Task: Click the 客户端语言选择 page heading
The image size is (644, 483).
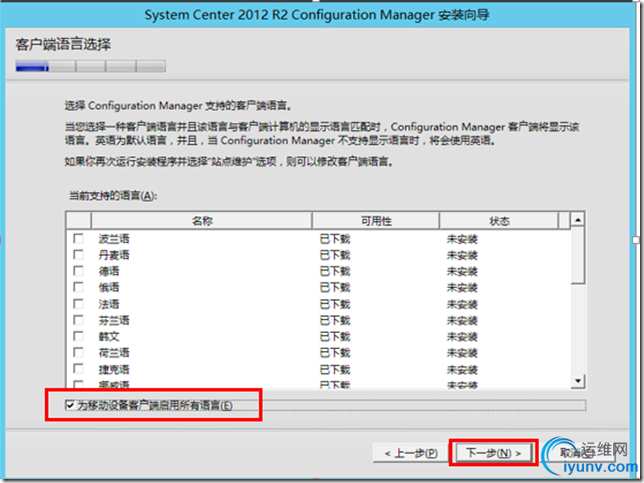Action: point(63,44)
